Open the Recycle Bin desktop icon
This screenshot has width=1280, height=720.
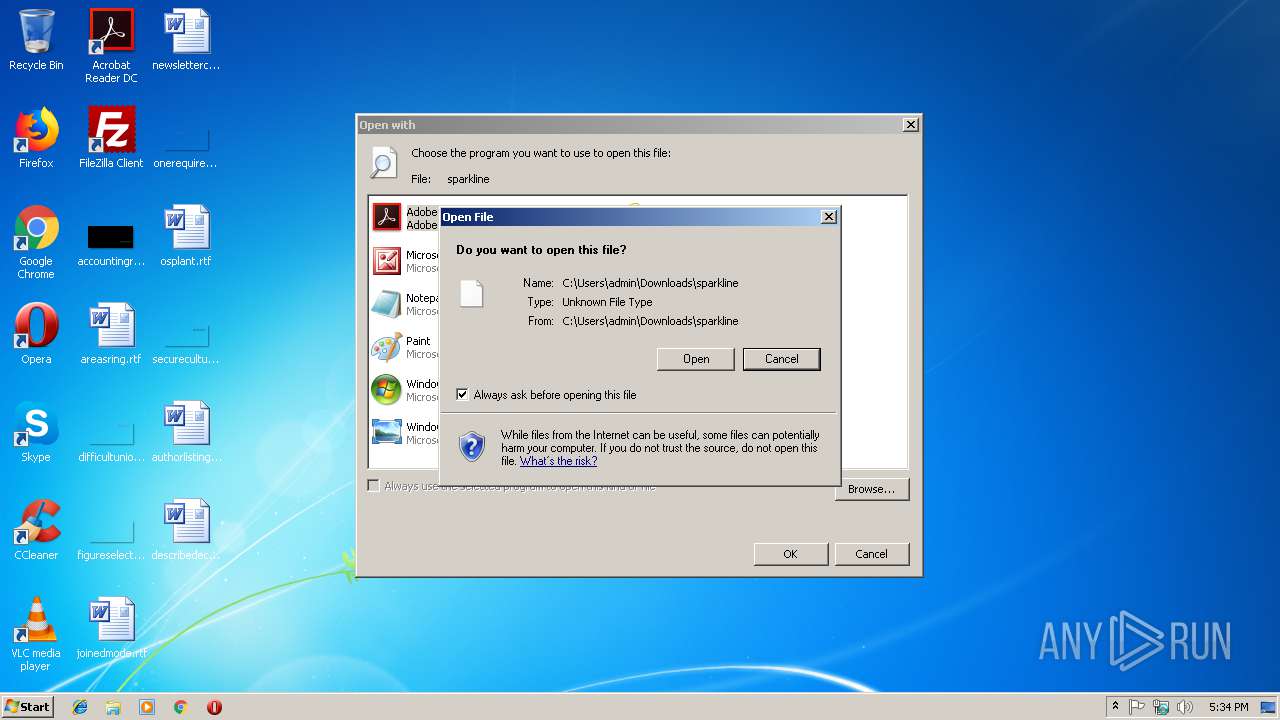click(x=36, y=40)
